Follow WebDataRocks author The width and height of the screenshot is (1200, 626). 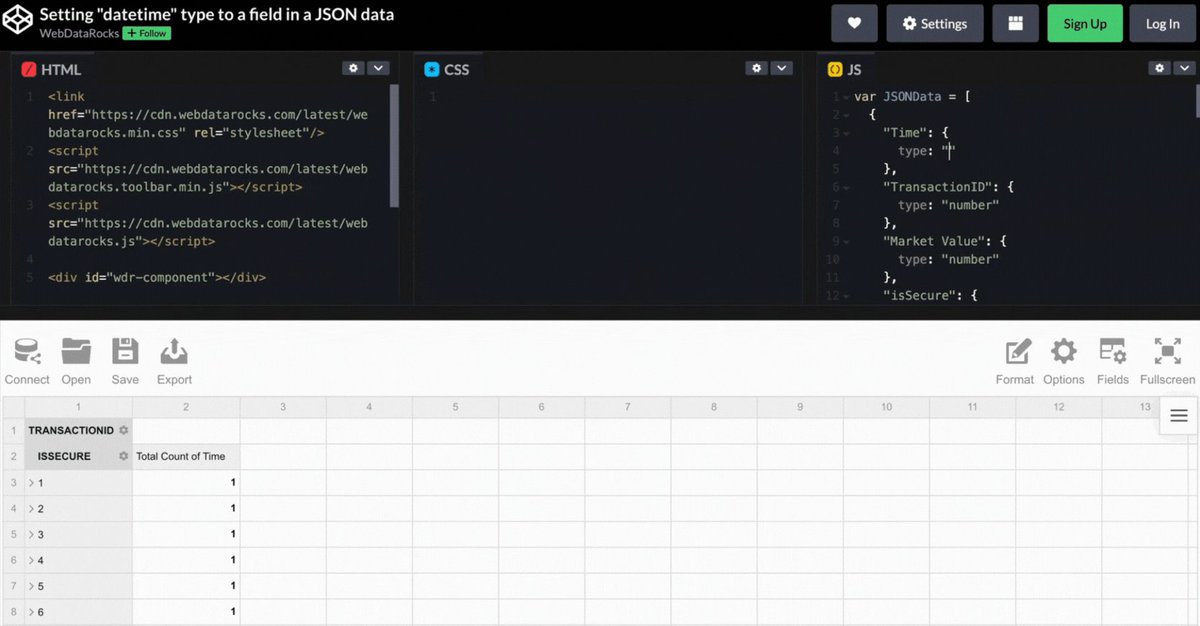pos(147,33)
